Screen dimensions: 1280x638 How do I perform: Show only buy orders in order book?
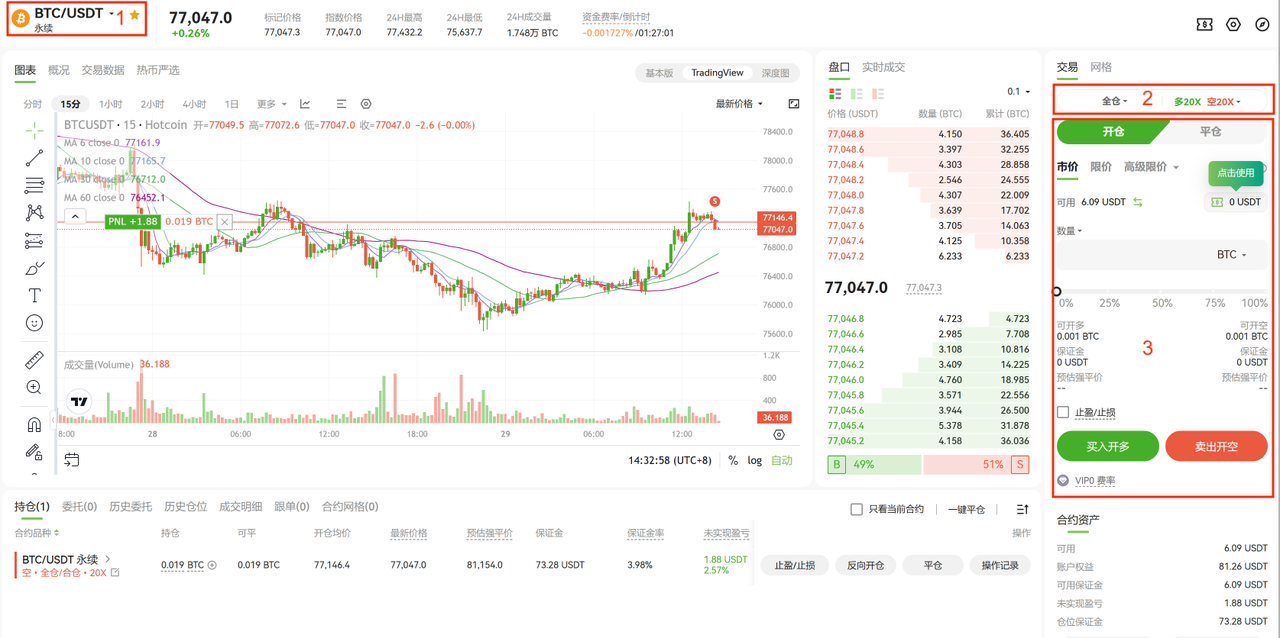[857, 94]
